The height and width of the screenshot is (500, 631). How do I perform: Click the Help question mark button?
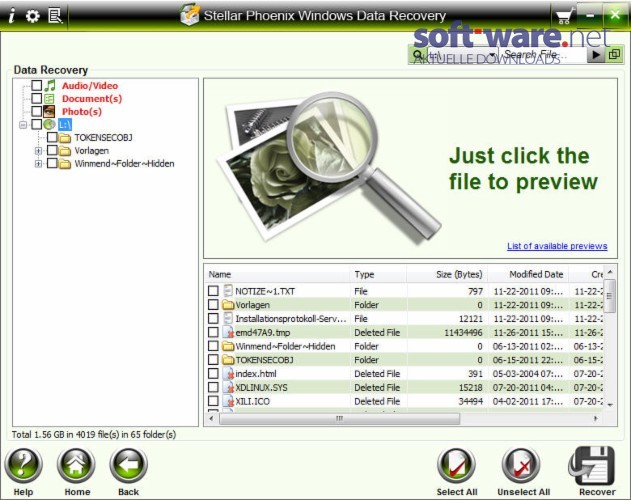pos(23,465)
